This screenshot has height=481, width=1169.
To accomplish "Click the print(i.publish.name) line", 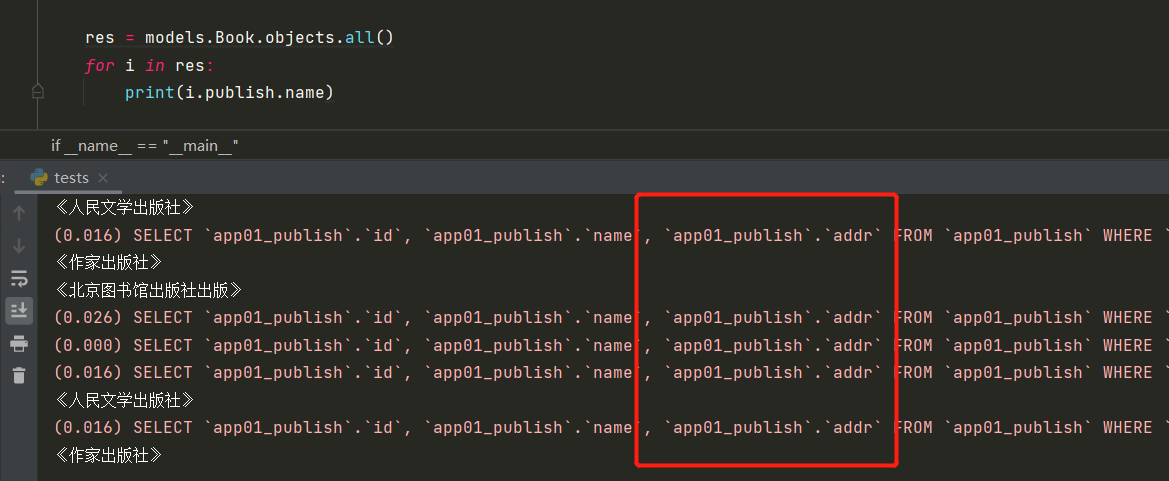I will (x=229, y=93).
